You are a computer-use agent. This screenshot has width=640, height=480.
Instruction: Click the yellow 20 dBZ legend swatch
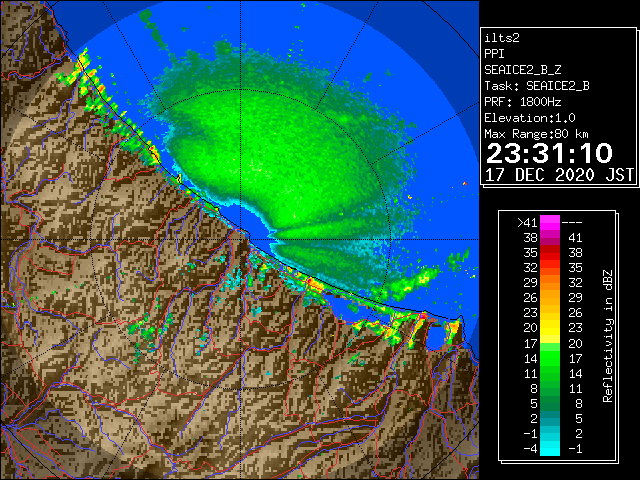550,328
